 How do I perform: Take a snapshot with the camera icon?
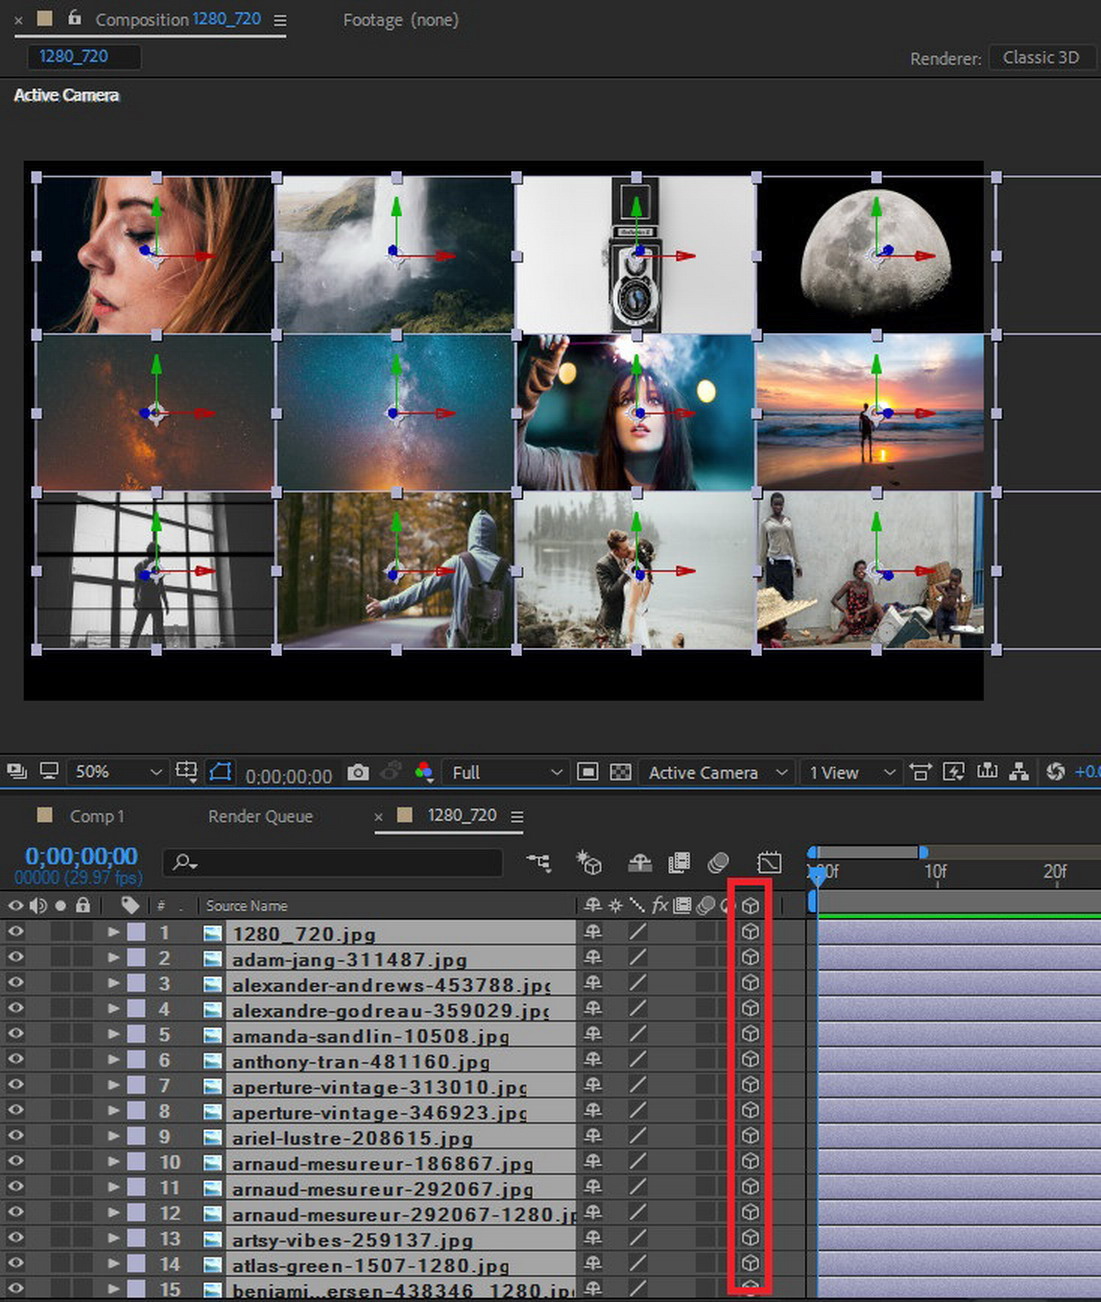click(357, 772)
